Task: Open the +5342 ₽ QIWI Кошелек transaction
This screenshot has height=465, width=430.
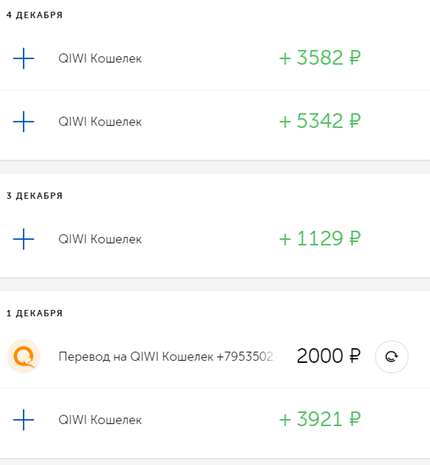Action: click(215, 122)
